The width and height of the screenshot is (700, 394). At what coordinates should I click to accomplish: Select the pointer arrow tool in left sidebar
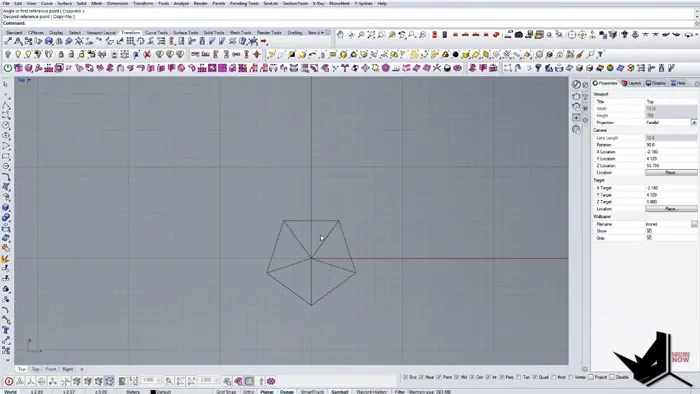point(6,84)
